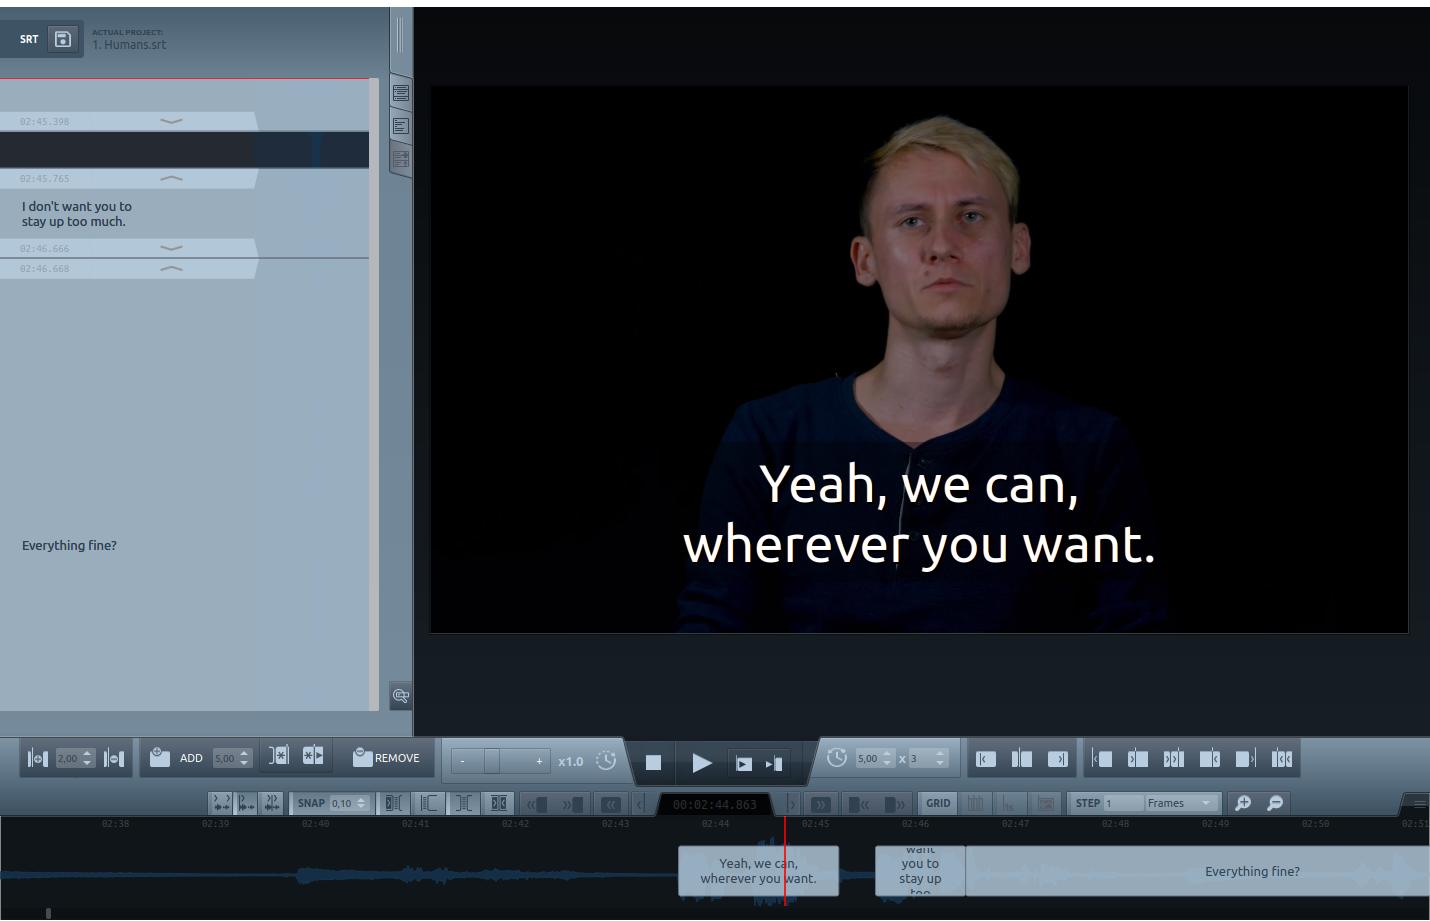Zoom in on the timeline

tap(1243, 803)
